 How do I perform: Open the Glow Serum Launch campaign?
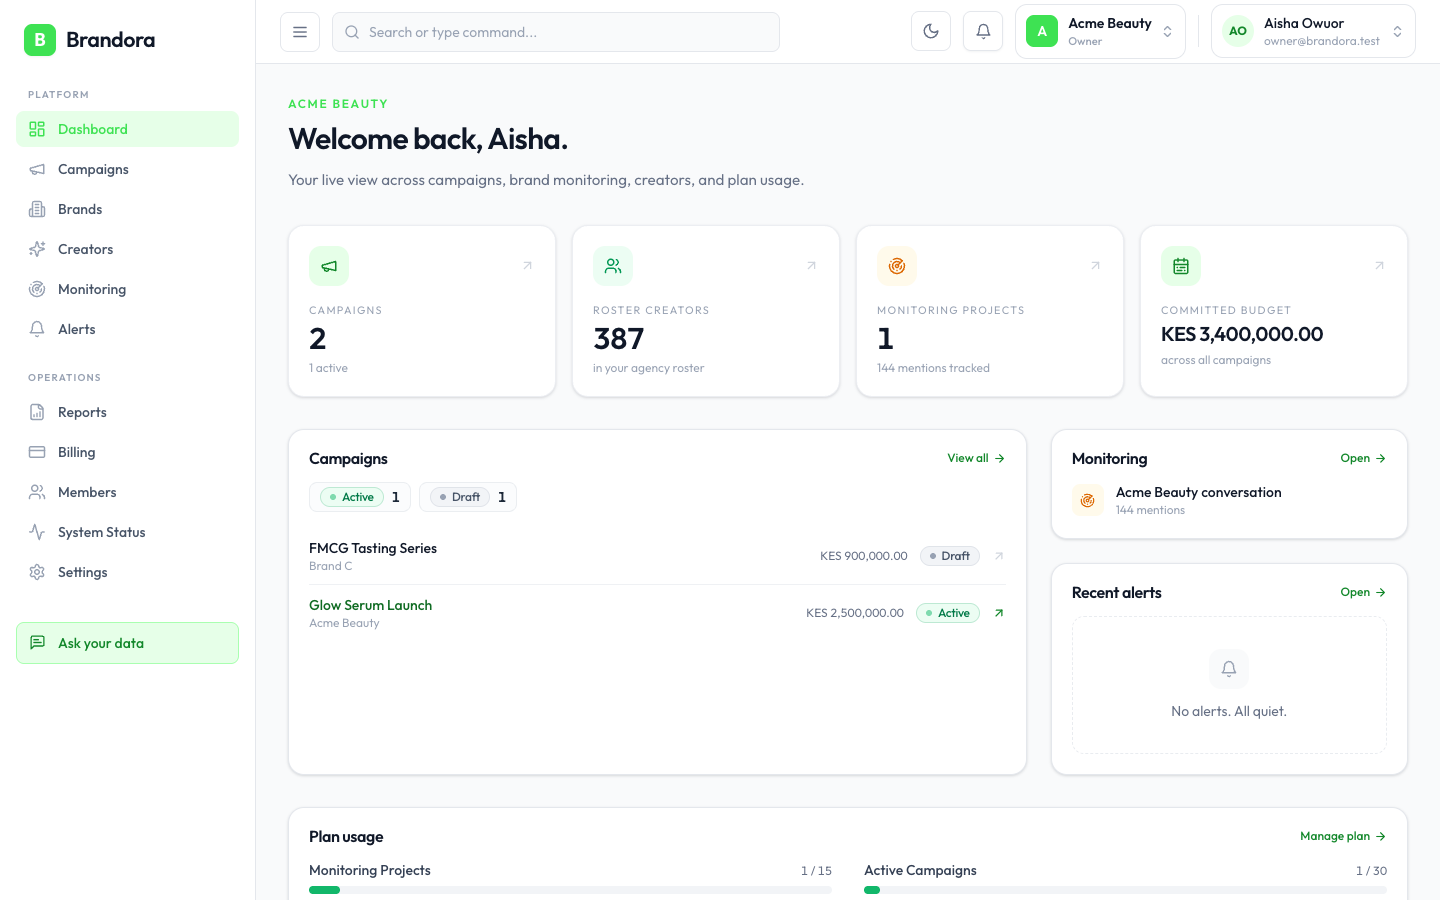pyautogui.click(x=657, y=613)
